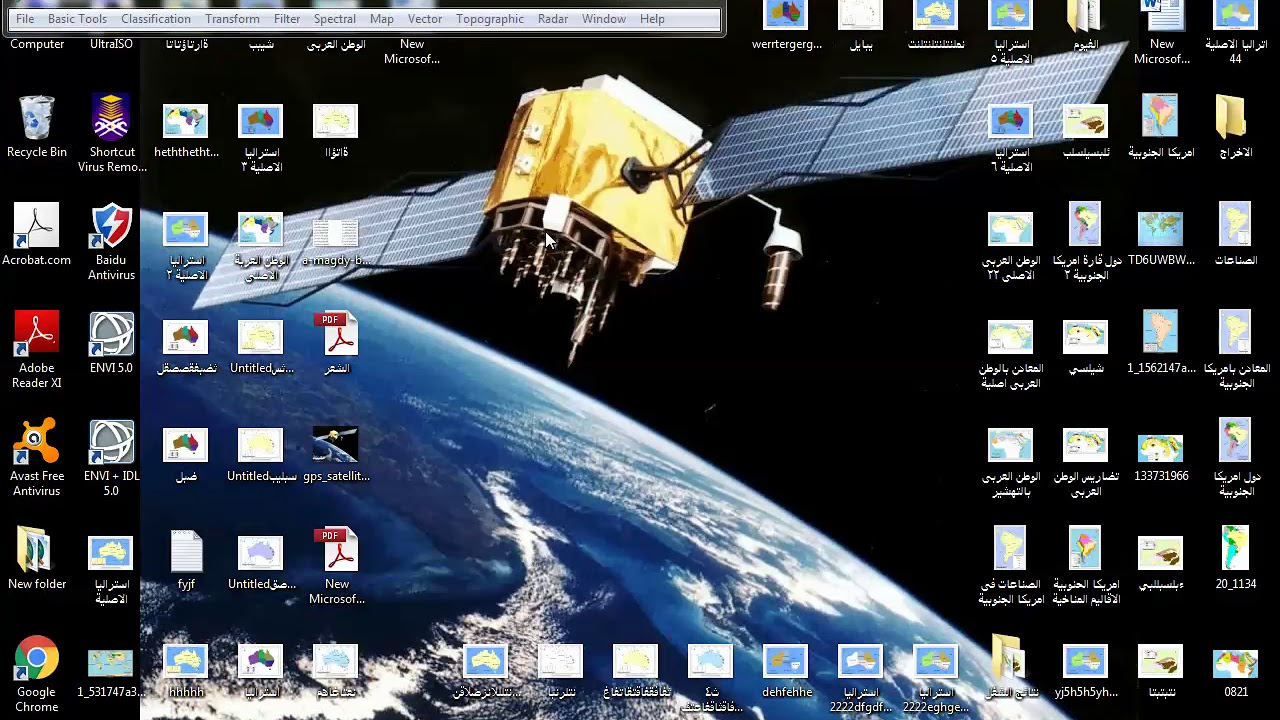
Task: Open the Spectral menu
Action: tap(334, 19)
